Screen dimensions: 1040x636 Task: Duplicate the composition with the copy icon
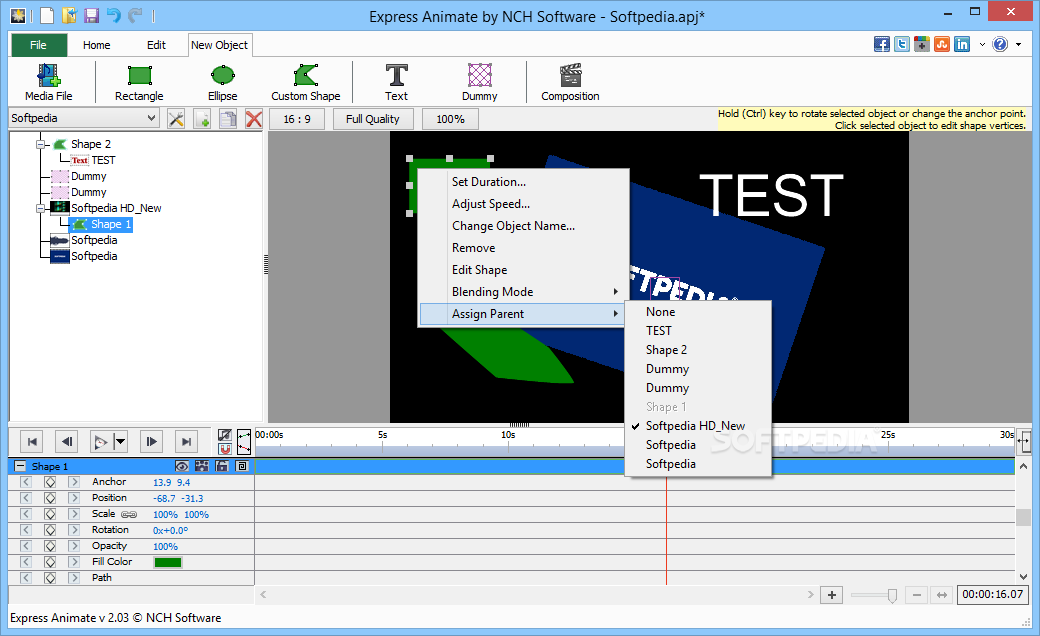coord(228,119)
